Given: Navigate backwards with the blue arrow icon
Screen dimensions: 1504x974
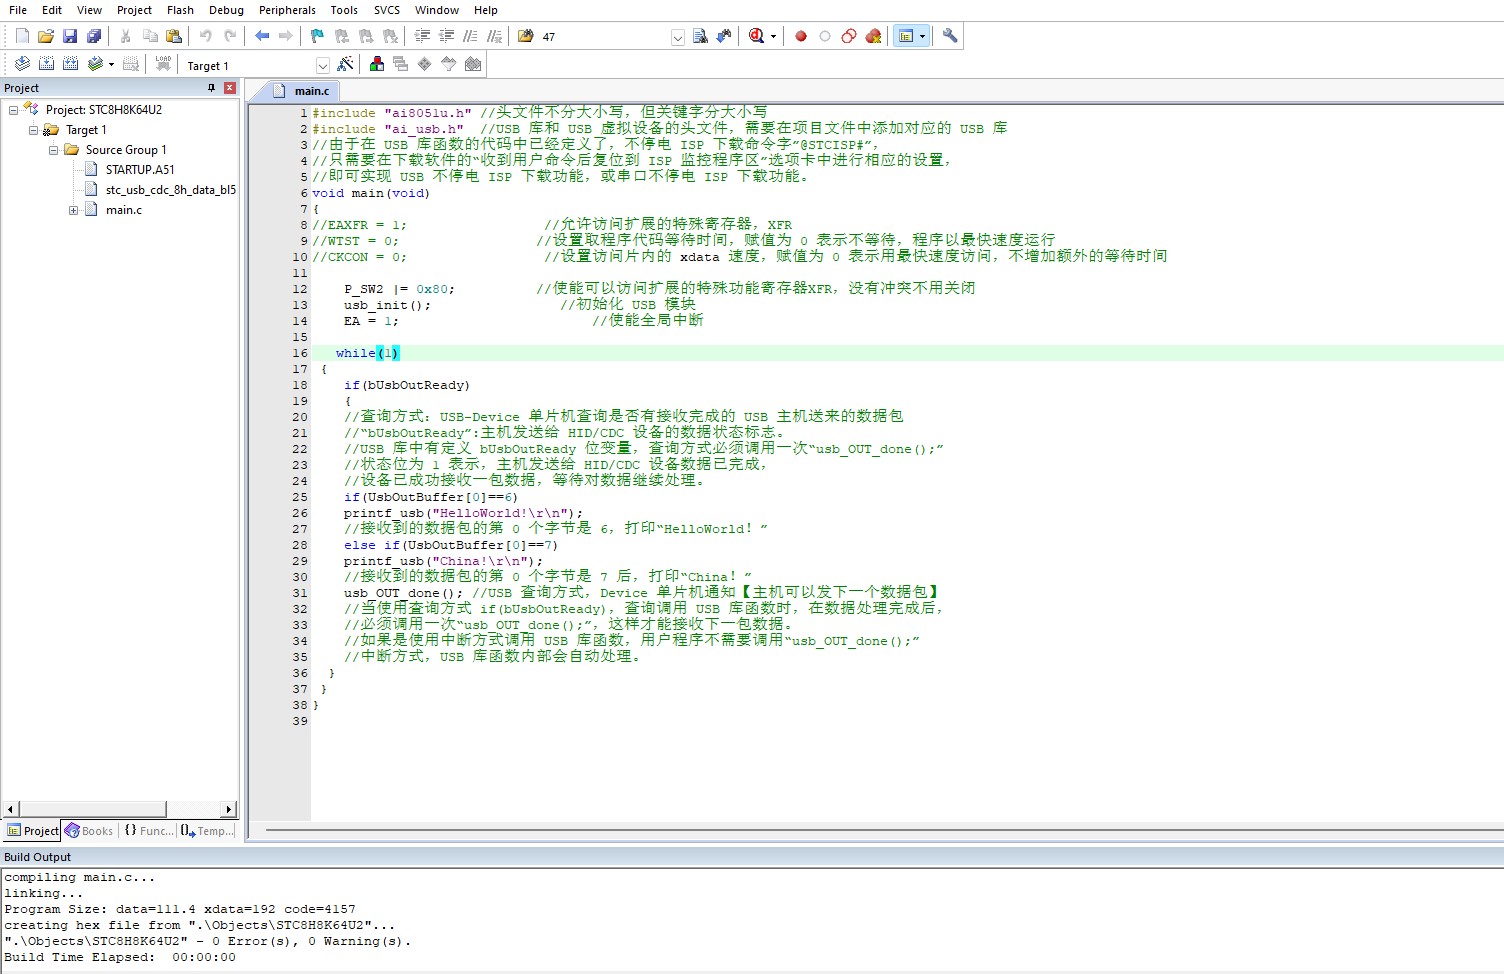Looking at the screenshot, I should point(262,36).
